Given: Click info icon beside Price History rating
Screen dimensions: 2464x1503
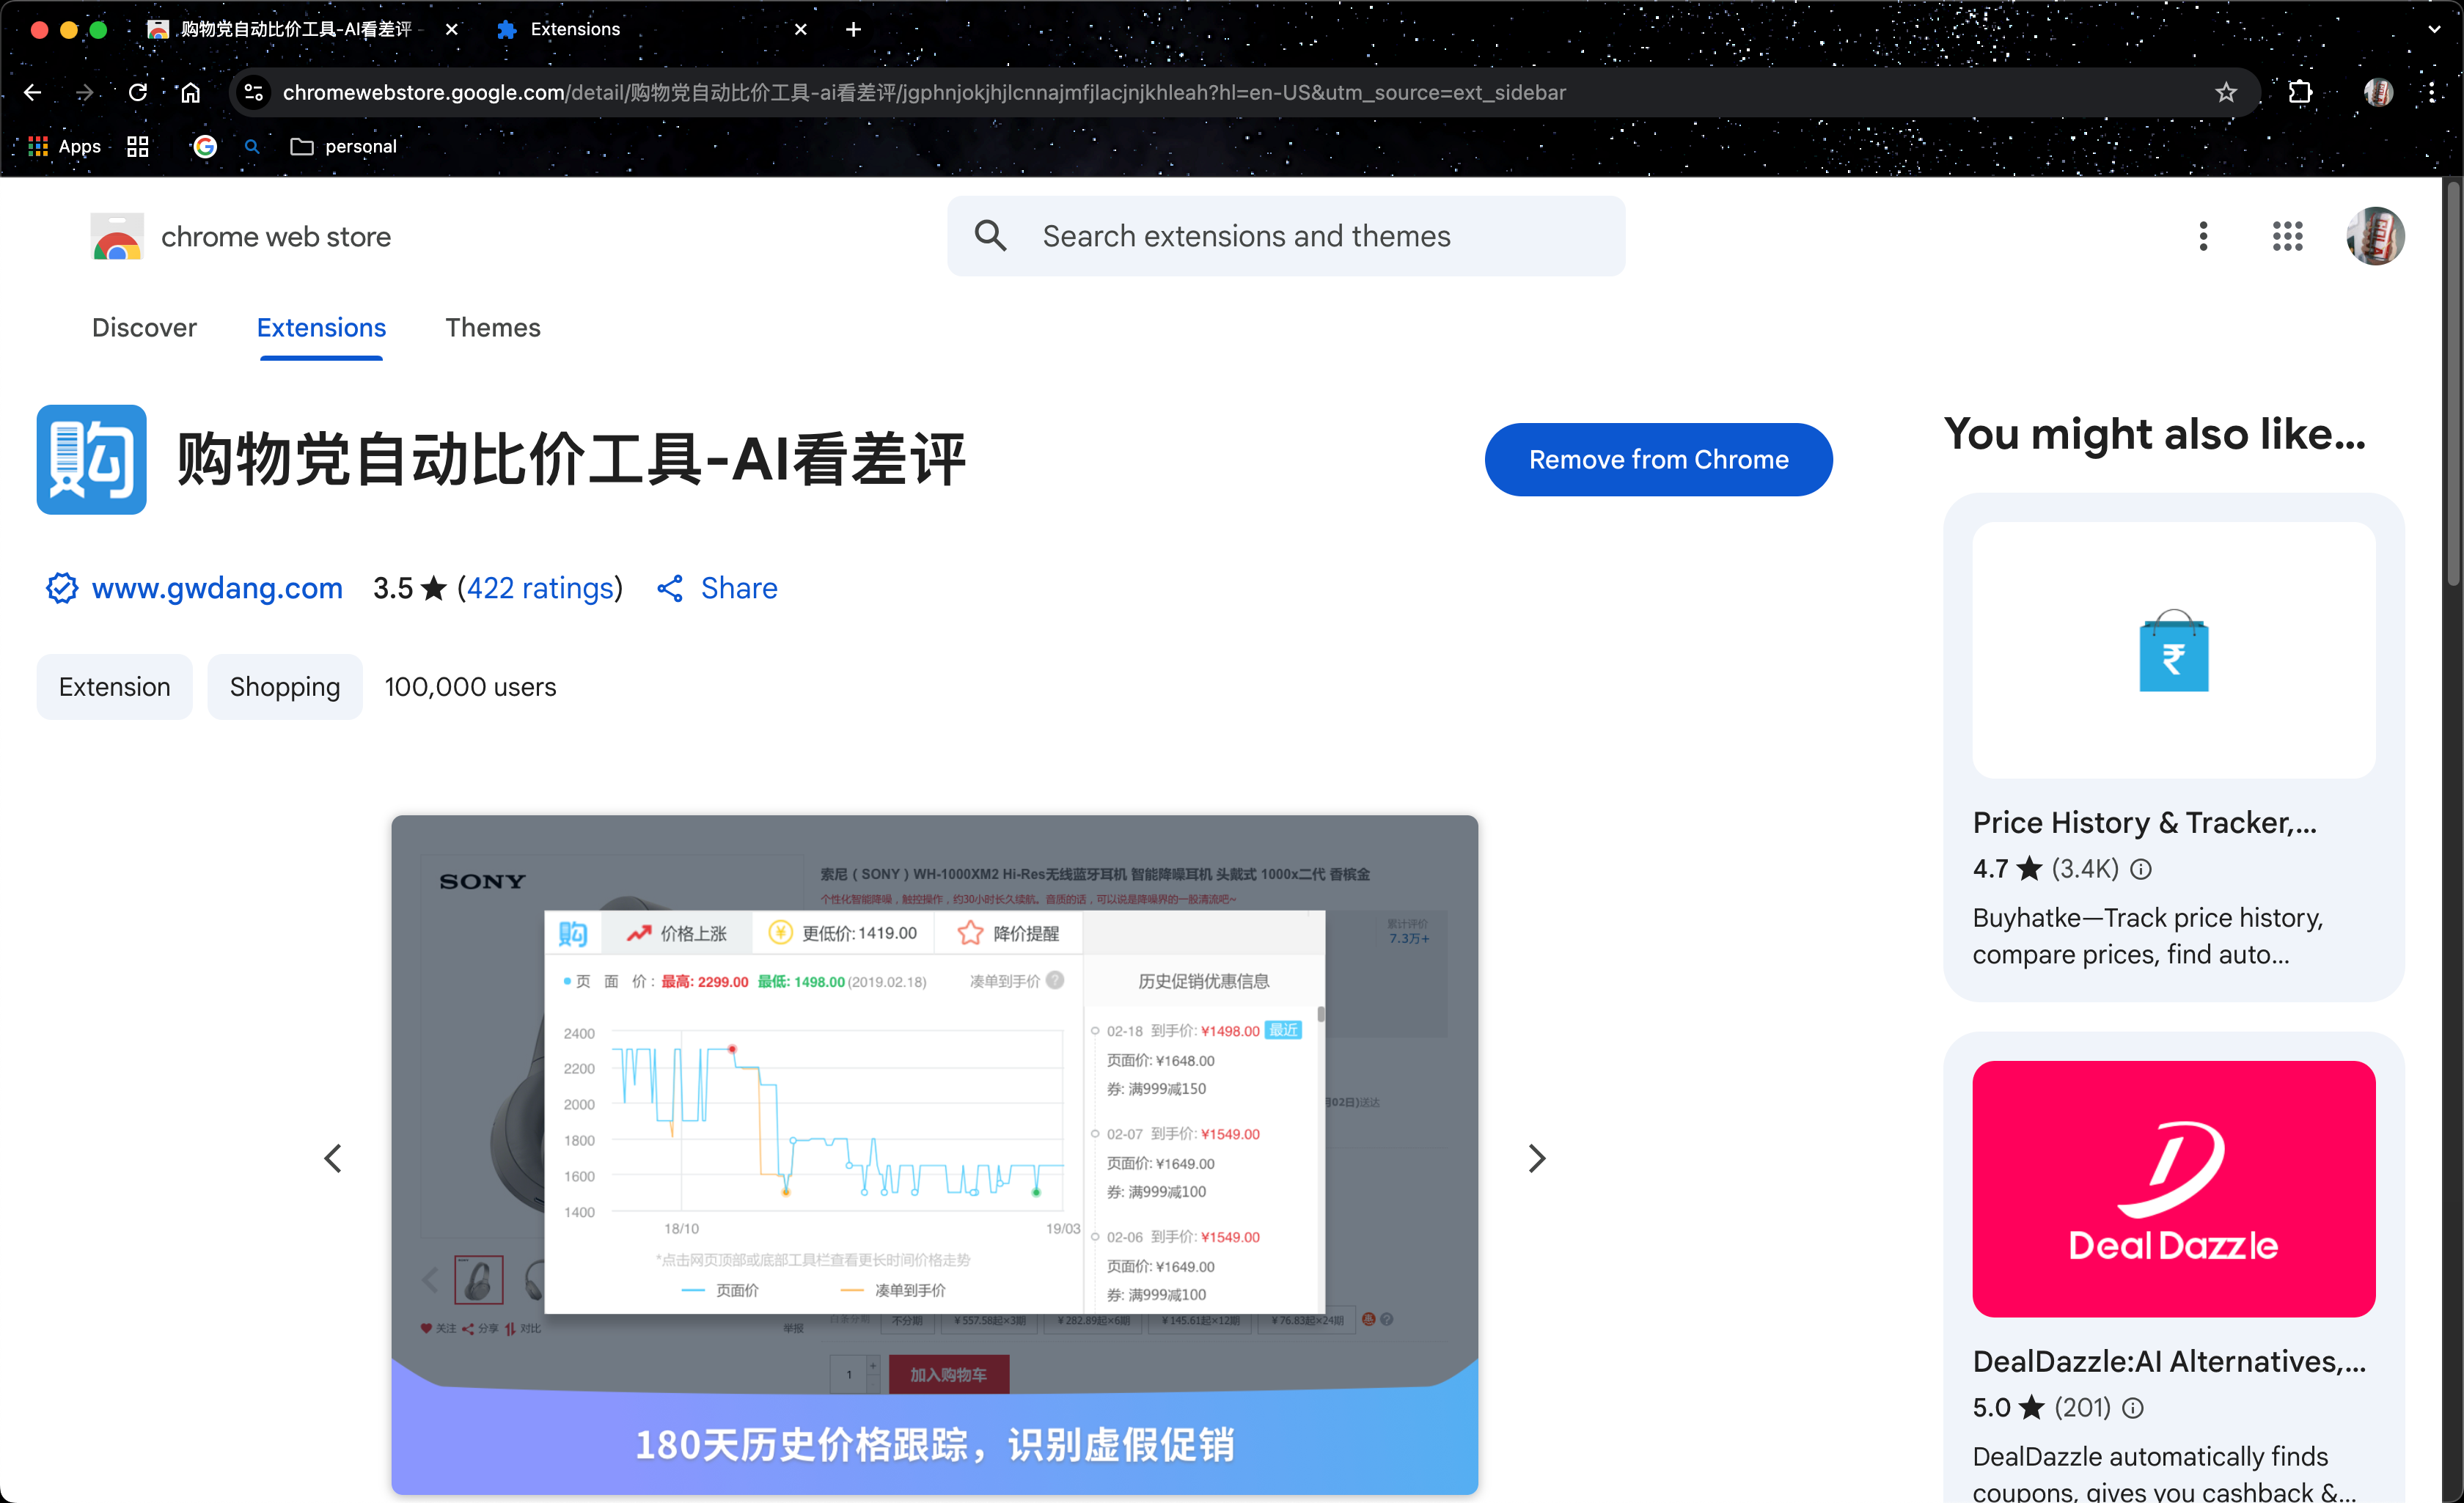Looking at the screenshot, I should pyautogui.click(x=2140, y=869).
